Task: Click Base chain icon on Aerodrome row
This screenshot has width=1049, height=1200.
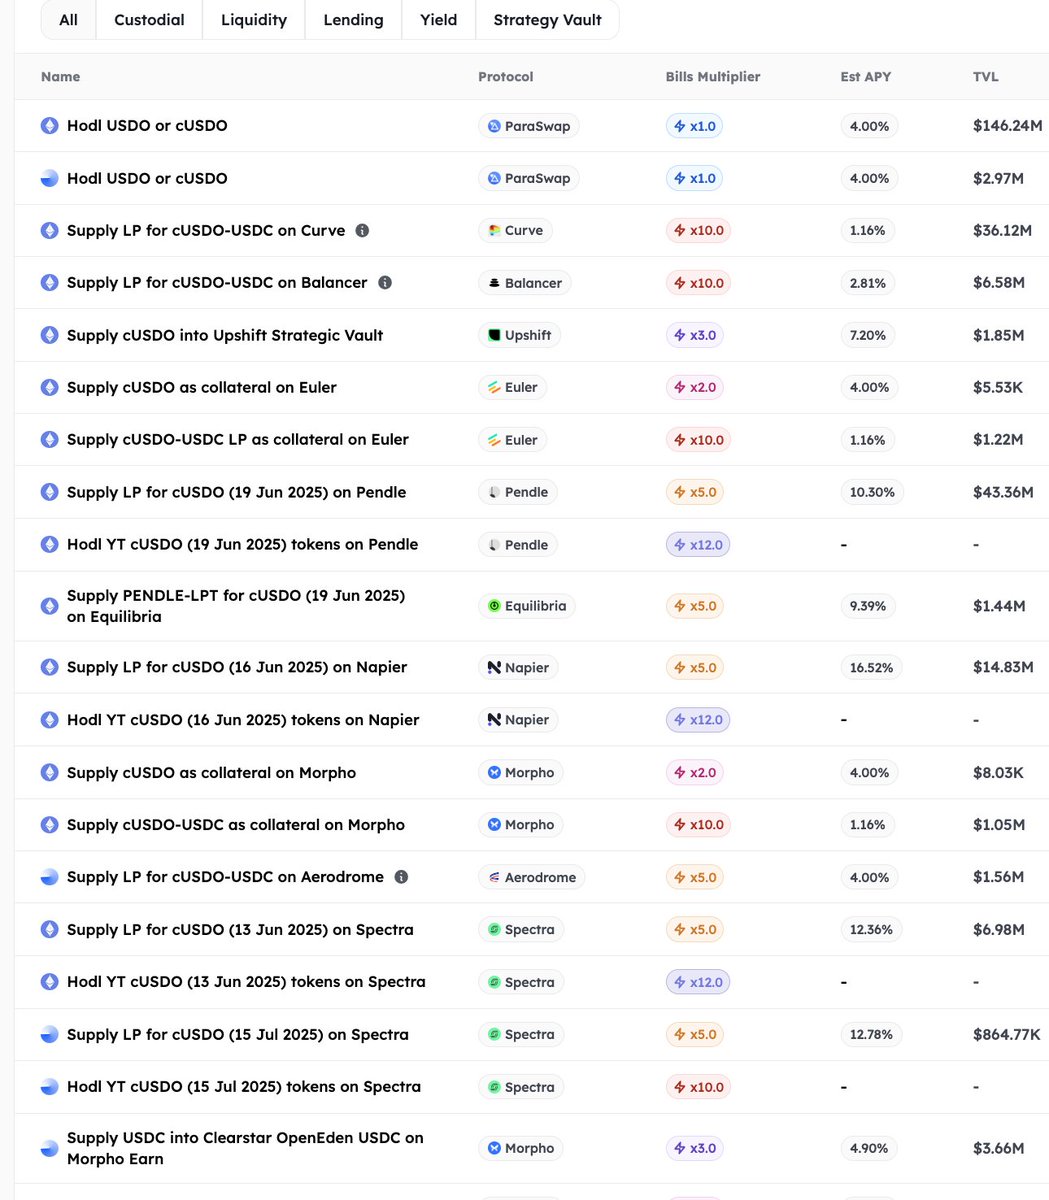Action: (x=49, y=877)
